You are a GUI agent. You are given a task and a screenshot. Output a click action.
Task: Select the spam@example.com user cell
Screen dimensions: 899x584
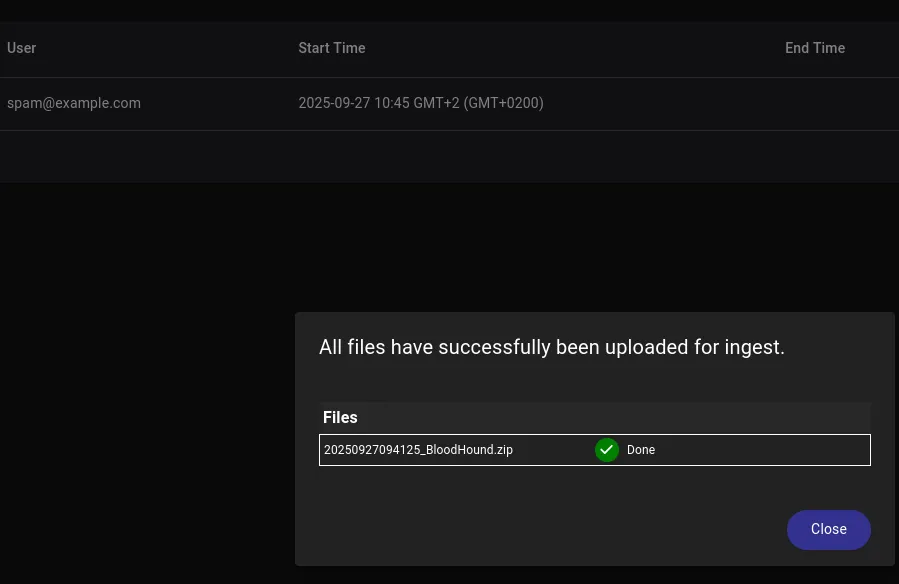point(74,103)
